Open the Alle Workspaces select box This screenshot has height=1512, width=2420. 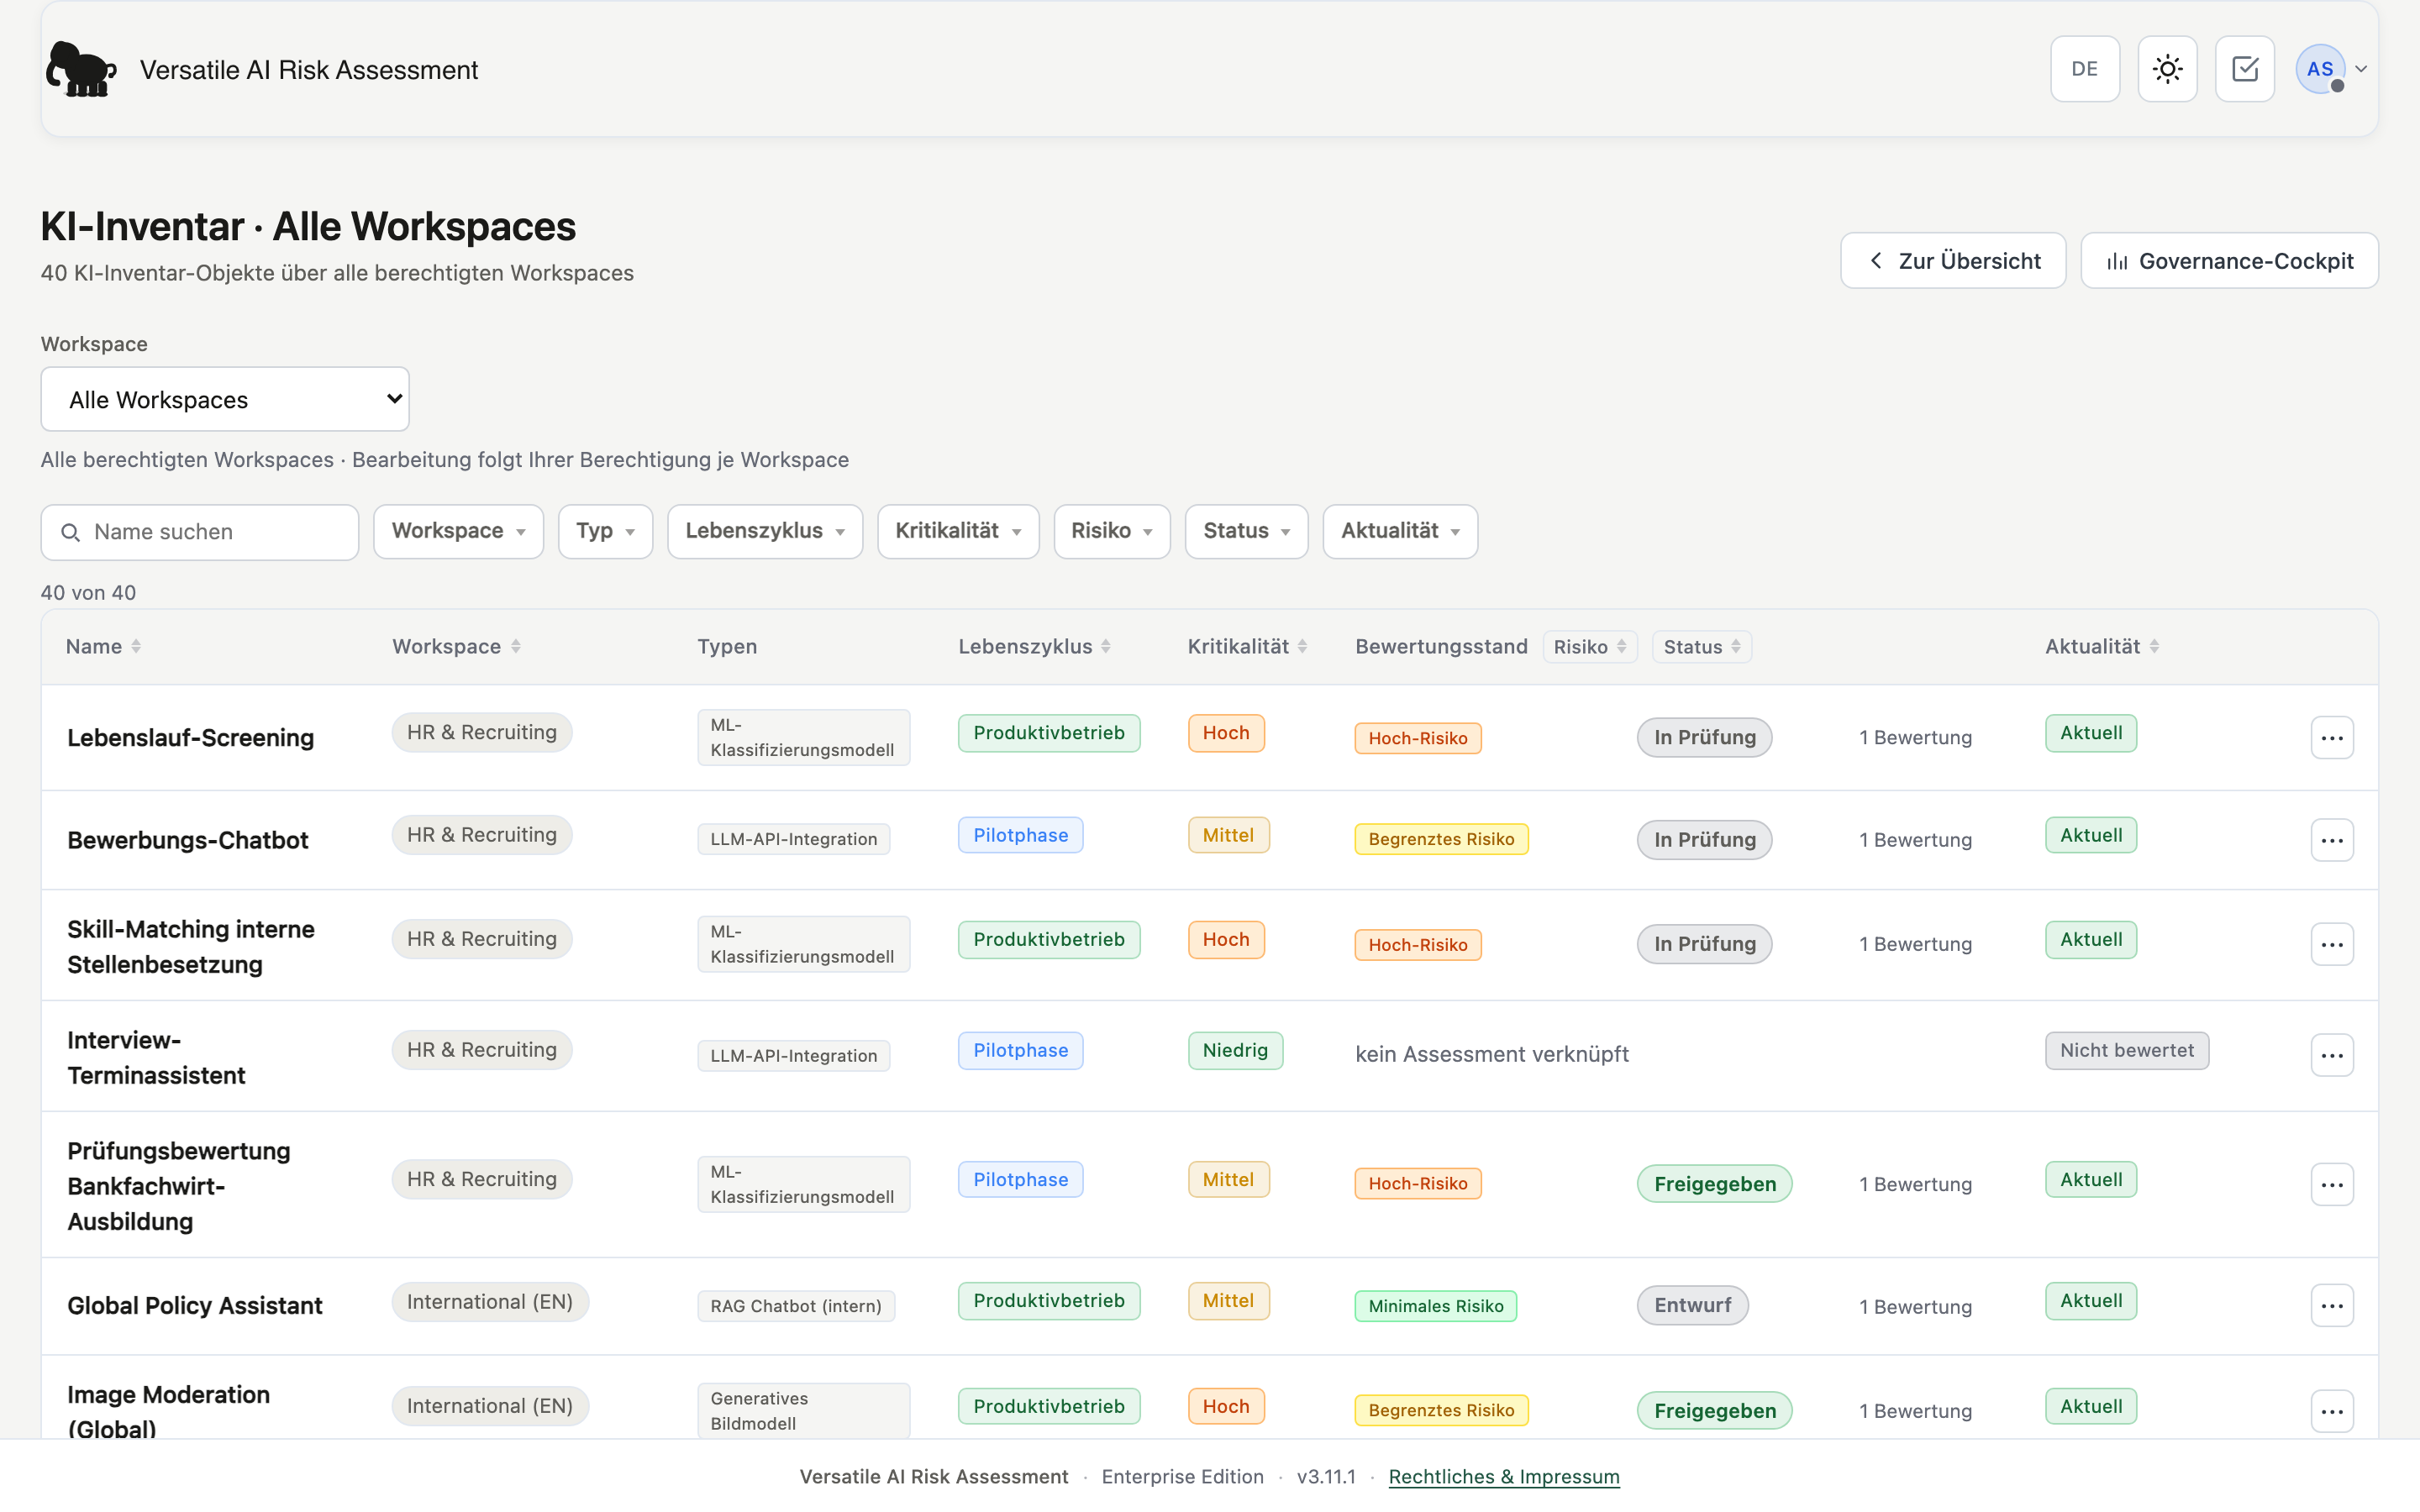225,399
